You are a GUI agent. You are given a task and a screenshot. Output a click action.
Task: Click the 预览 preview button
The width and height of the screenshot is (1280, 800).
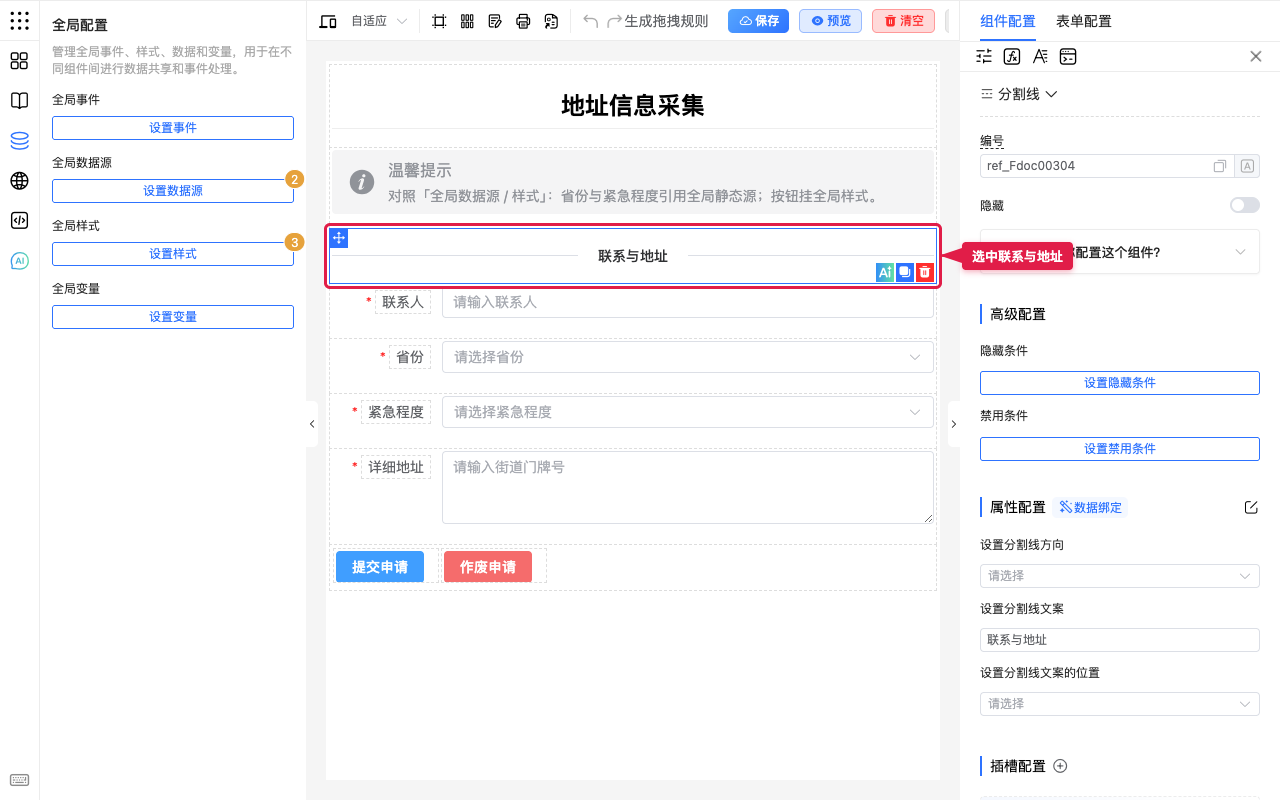tap(830, 21)
